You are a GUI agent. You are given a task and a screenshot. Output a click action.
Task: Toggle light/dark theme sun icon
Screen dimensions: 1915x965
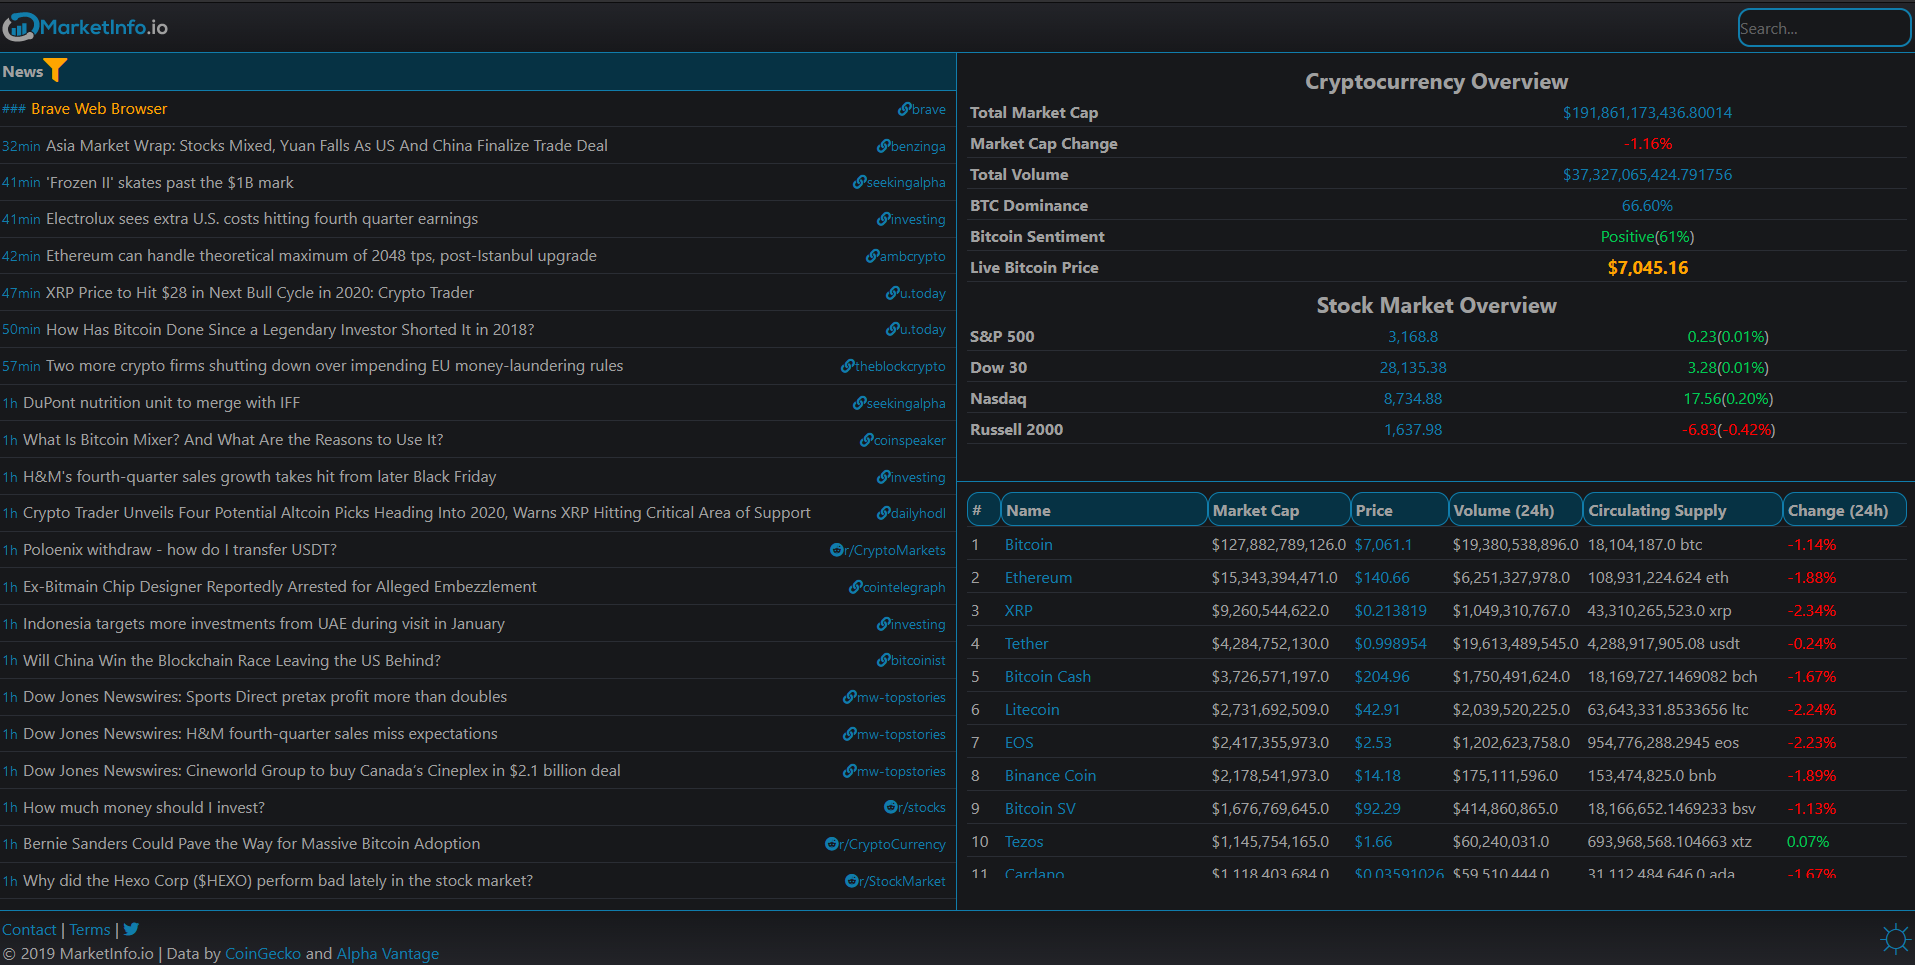click(x=1894, y=939)
